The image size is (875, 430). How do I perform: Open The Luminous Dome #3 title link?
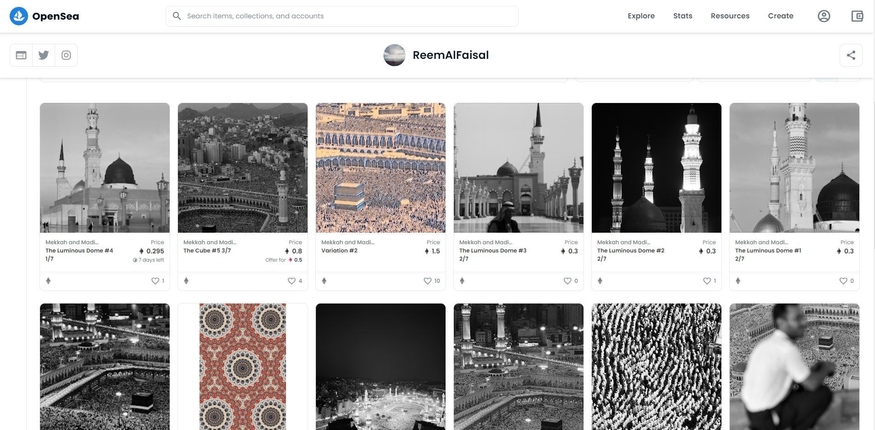(494, 251)
